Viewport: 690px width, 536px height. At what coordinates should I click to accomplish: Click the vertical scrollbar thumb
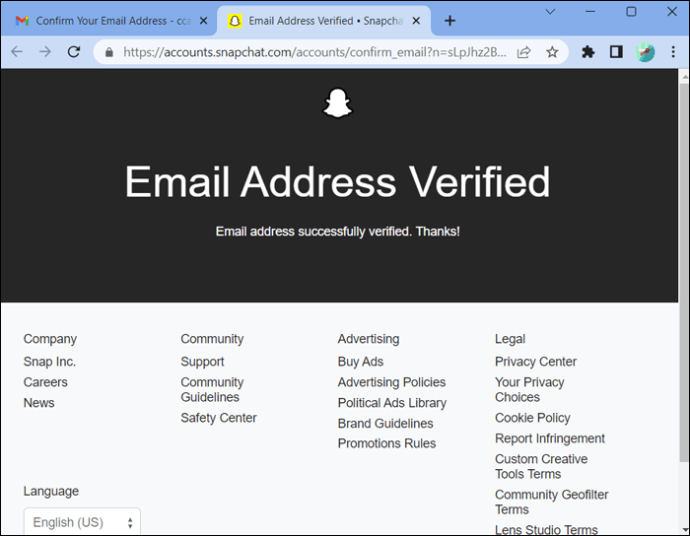coord(684,273)
